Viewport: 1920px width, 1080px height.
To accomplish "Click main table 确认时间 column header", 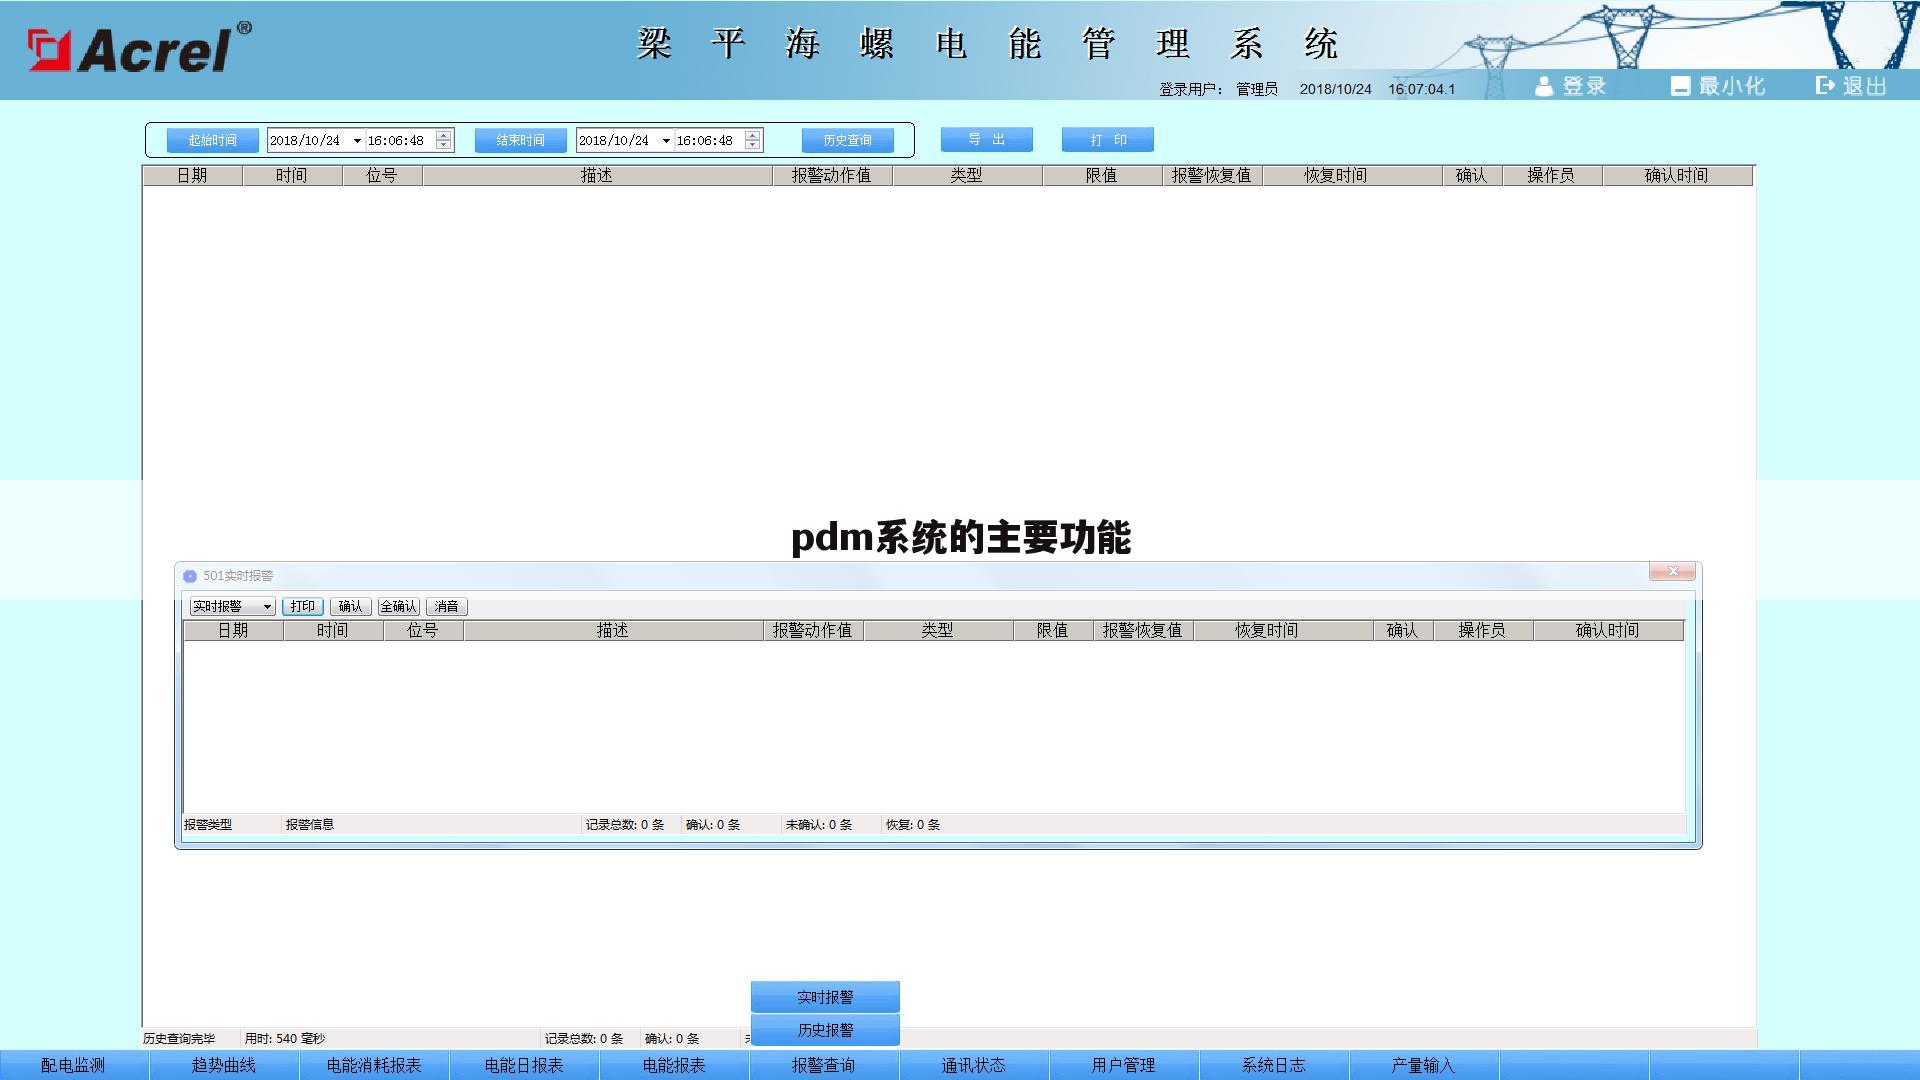I will pyautogui.click(x=1677, y=176).
